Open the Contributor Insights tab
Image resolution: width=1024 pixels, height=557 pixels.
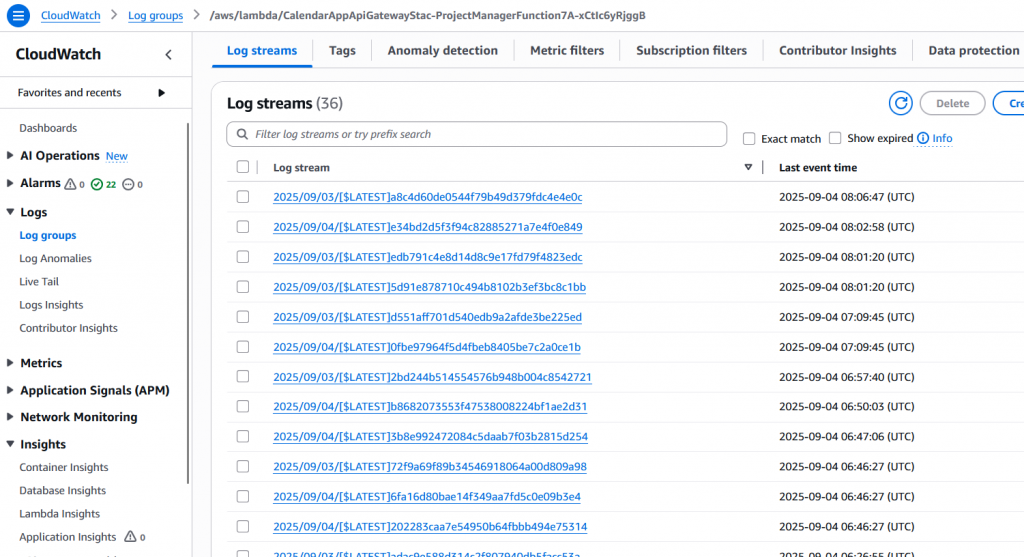[837, 50]
